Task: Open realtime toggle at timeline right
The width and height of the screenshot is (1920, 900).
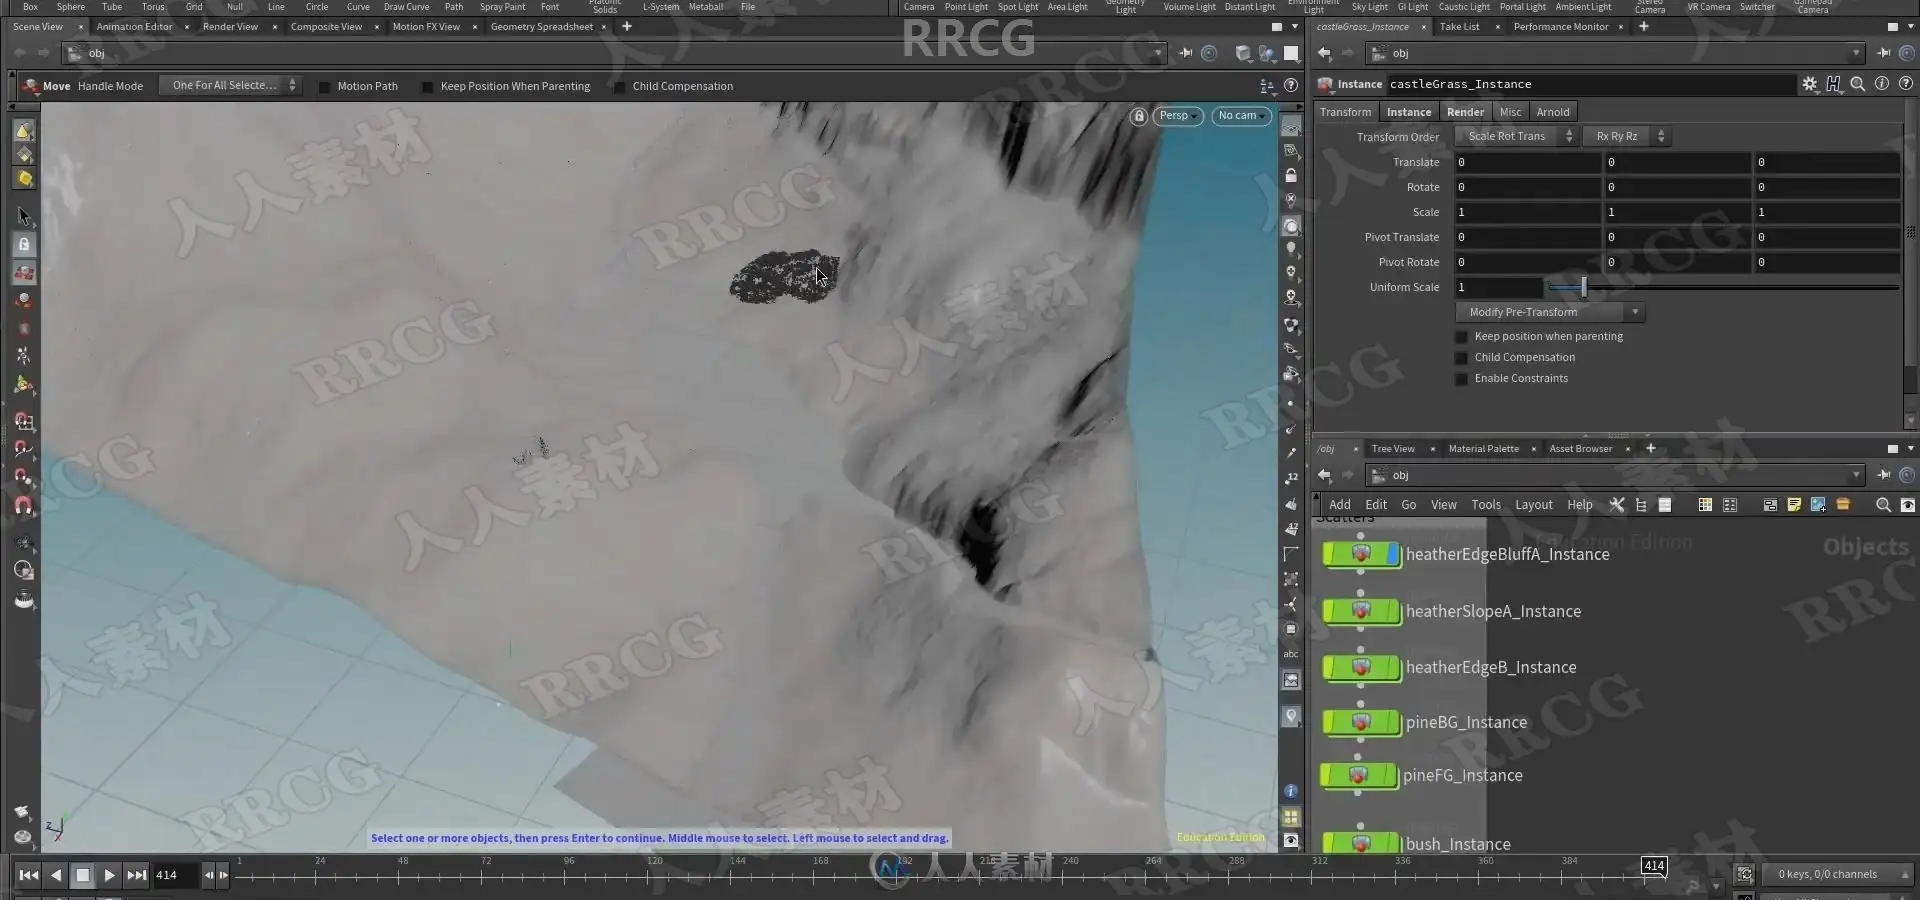Action: (x=1744, y=874)
